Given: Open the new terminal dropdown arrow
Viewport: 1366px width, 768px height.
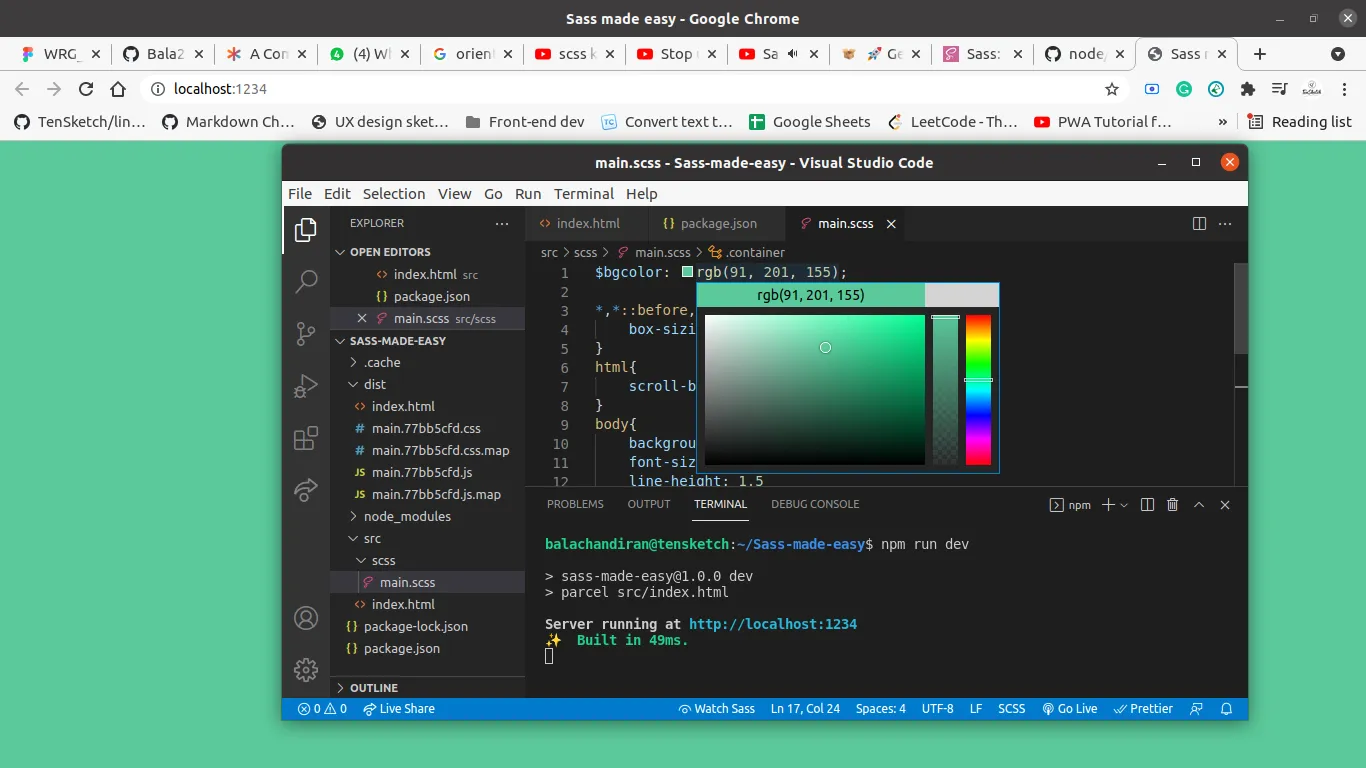Looking at the screenshot, I should pos(1124,505).
